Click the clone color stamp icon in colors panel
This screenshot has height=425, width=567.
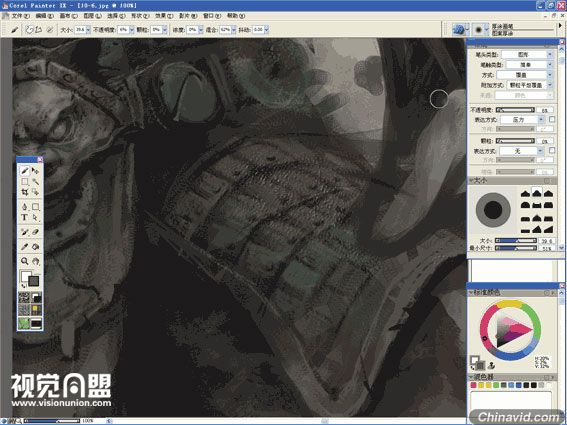(491, 365)
